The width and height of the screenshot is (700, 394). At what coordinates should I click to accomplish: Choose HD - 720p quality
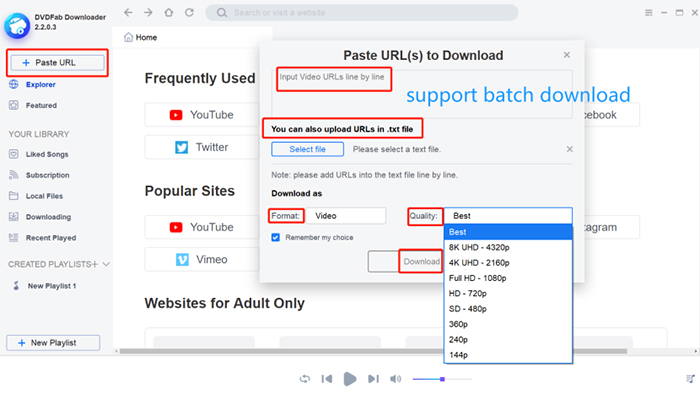click(508, 294)
